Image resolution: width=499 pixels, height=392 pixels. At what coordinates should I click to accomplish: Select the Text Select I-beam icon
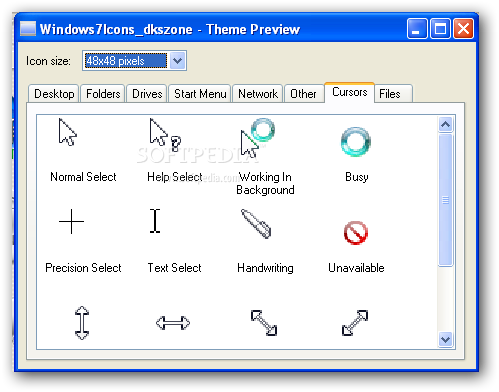point(155,221)
